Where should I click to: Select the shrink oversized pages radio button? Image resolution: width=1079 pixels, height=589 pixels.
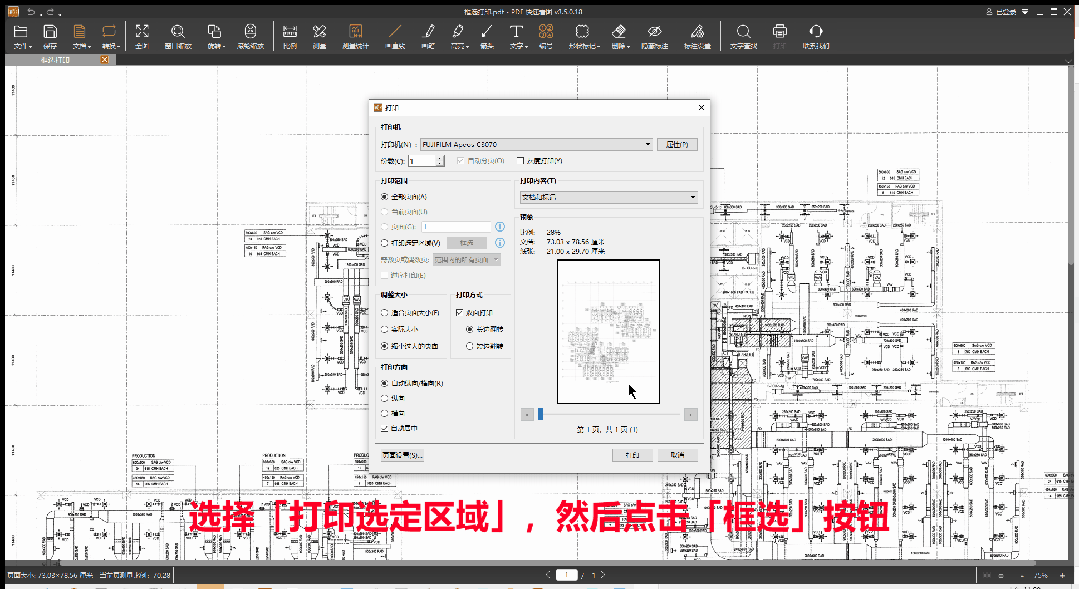pyautogui.click(x=385, y=346)
